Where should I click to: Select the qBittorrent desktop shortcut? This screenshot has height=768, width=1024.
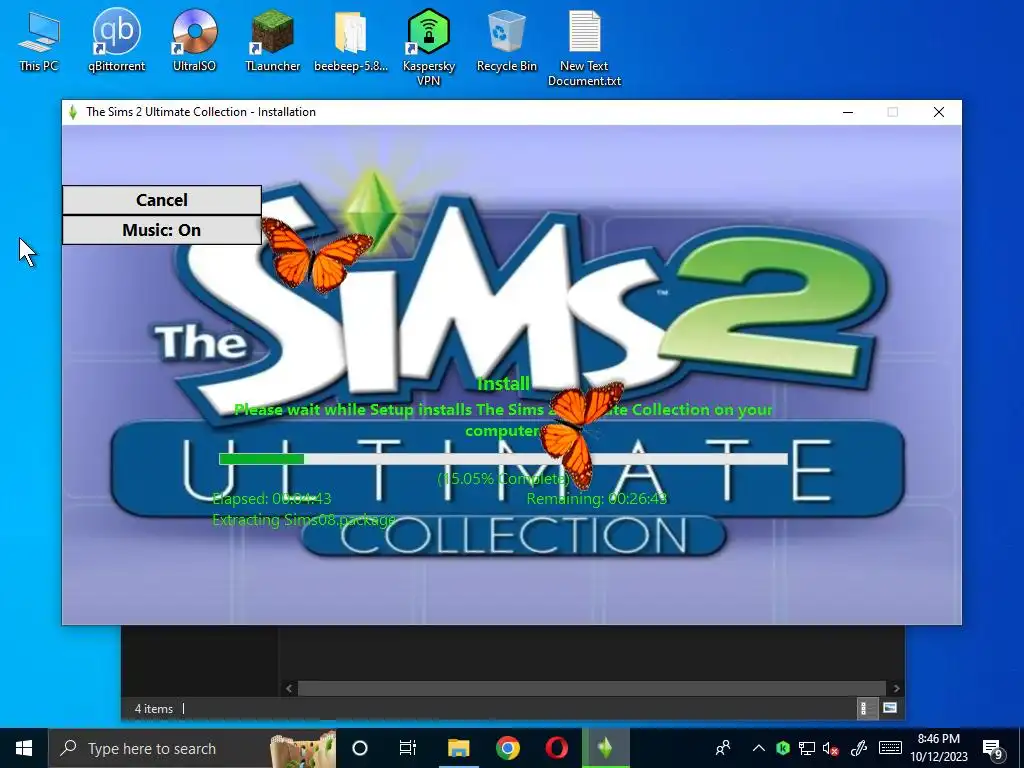[x=116, y=42]
